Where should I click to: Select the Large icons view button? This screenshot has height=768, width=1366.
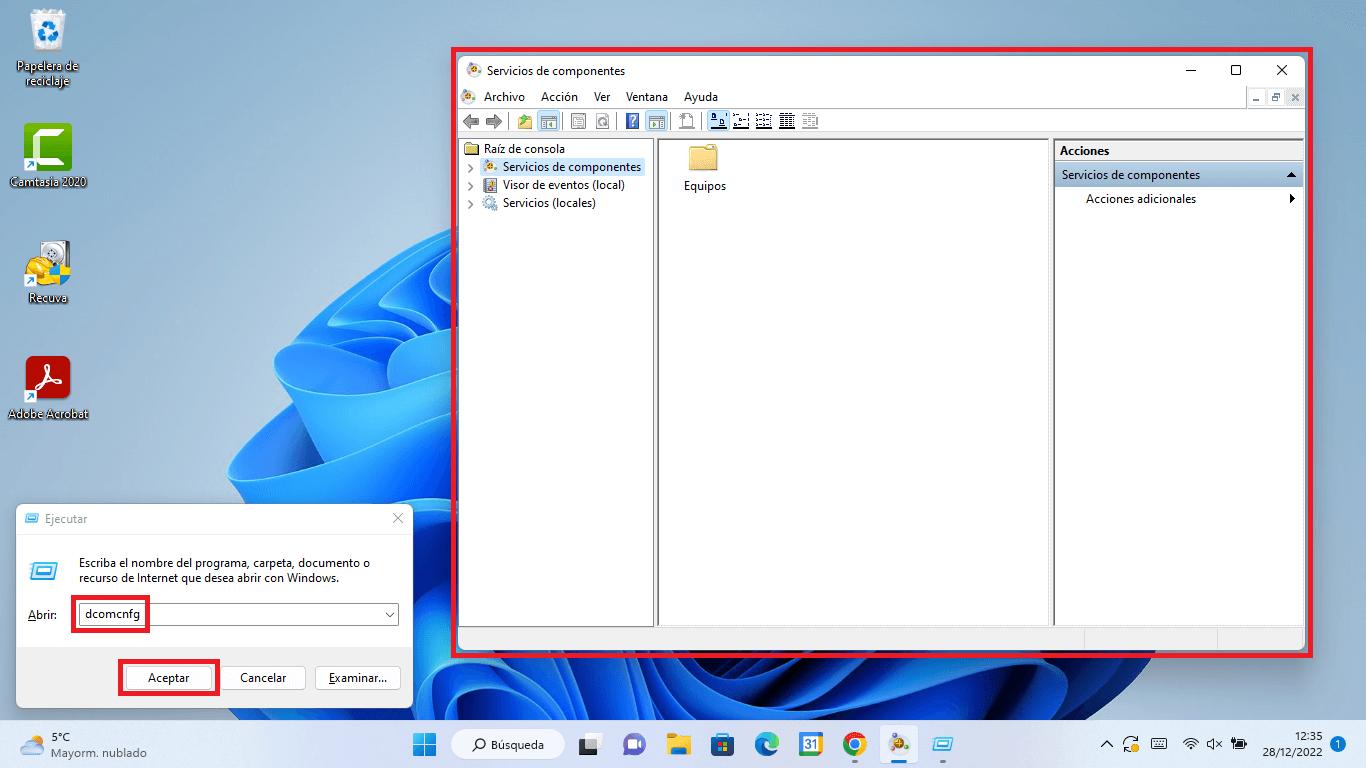pyautogui.click(x=718, y=121)
